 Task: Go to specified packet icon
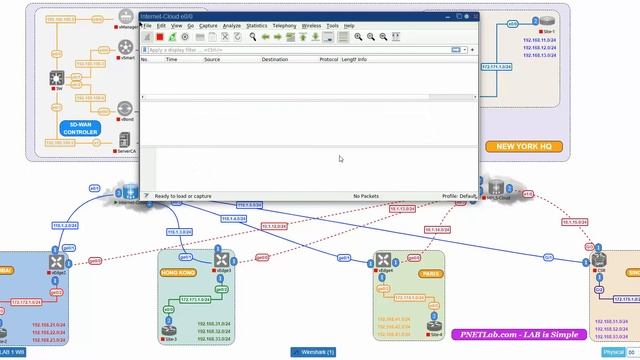290,37
